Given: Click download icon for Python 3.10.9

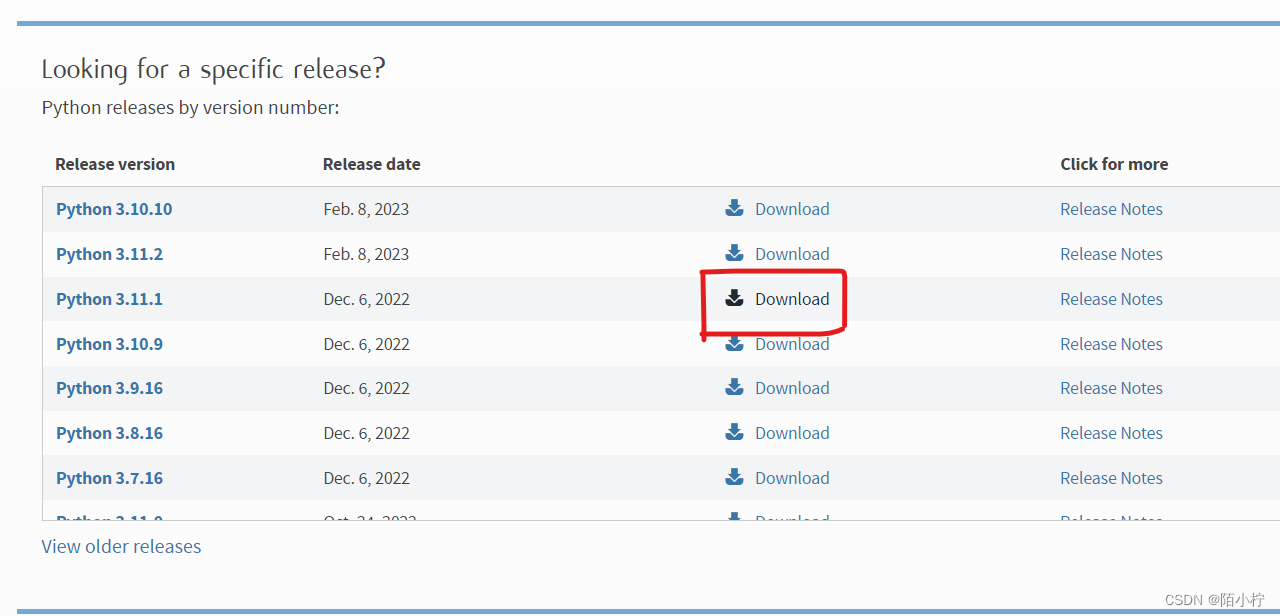Looking at the screenshot, I should coord(734,344).
